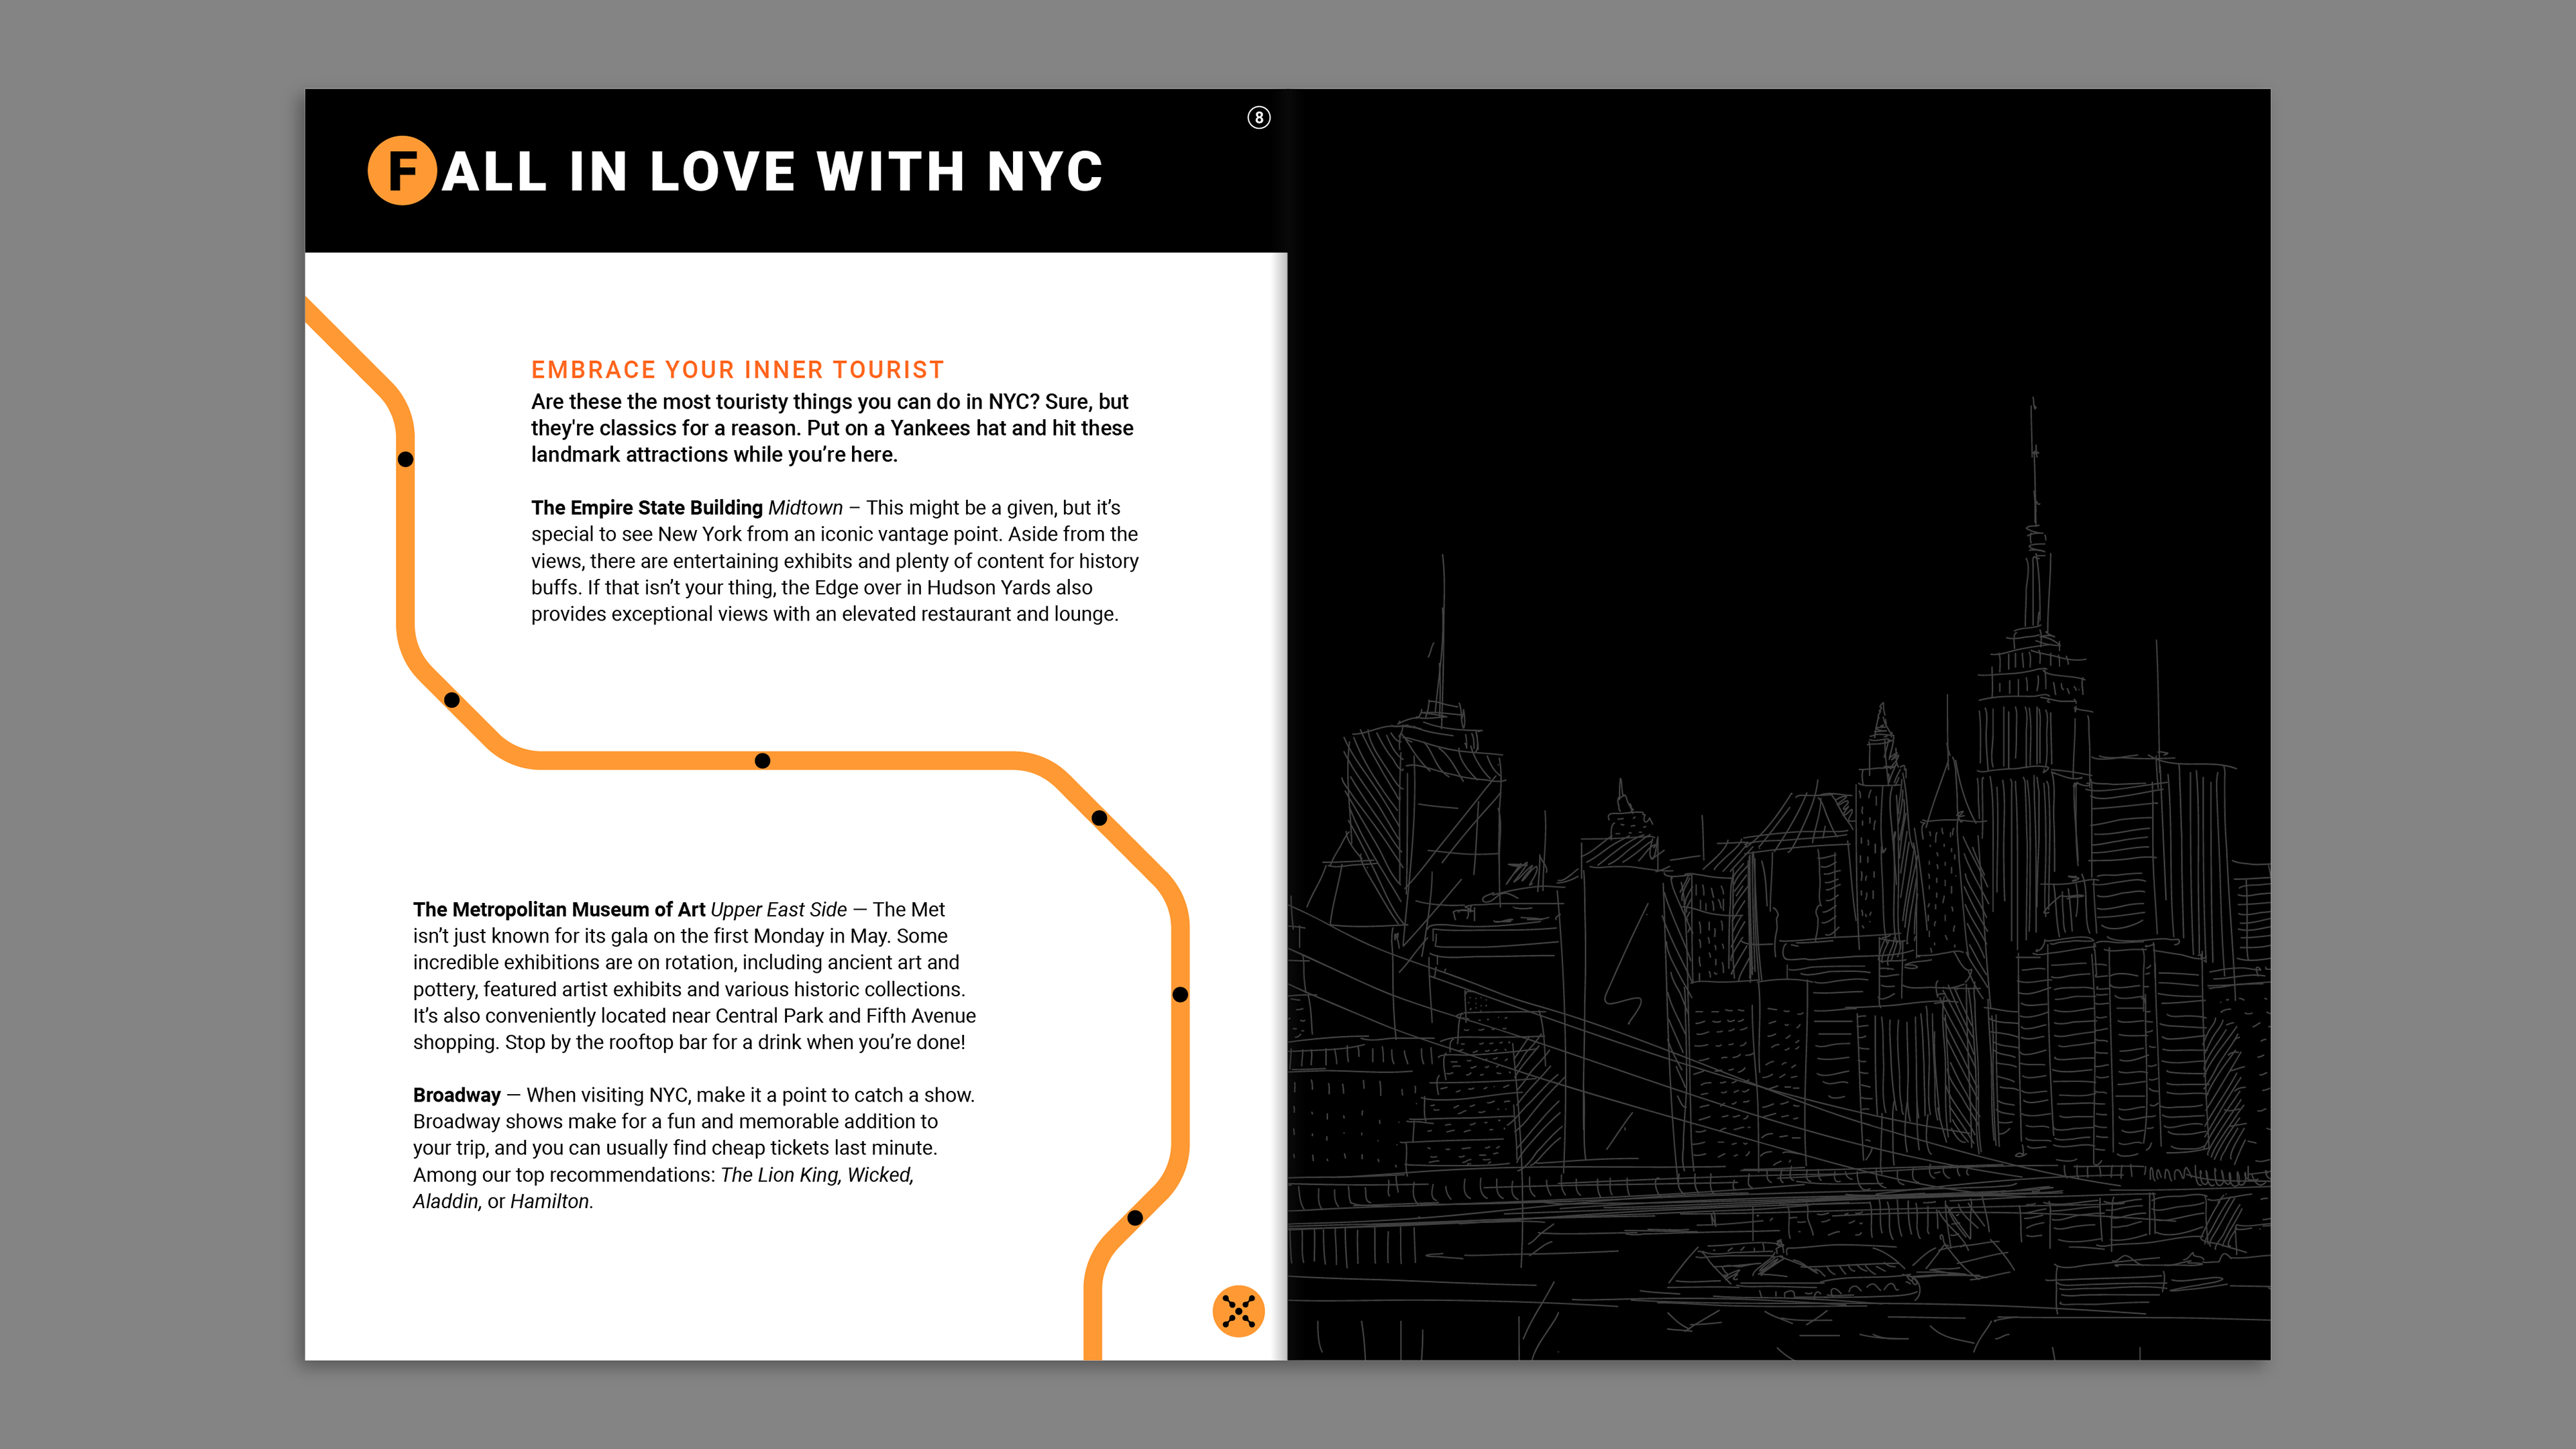The height and width of the screenshot is (1449, 2576).
Task: Click the orange network icon at the bottom of the page
Action: pyautogui.click(x=1238, y=1310)
